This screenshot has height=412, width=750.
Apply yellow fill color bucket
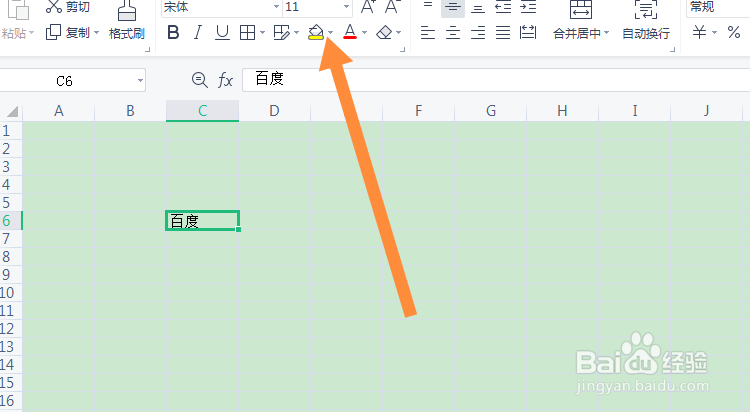click(316, 33)
